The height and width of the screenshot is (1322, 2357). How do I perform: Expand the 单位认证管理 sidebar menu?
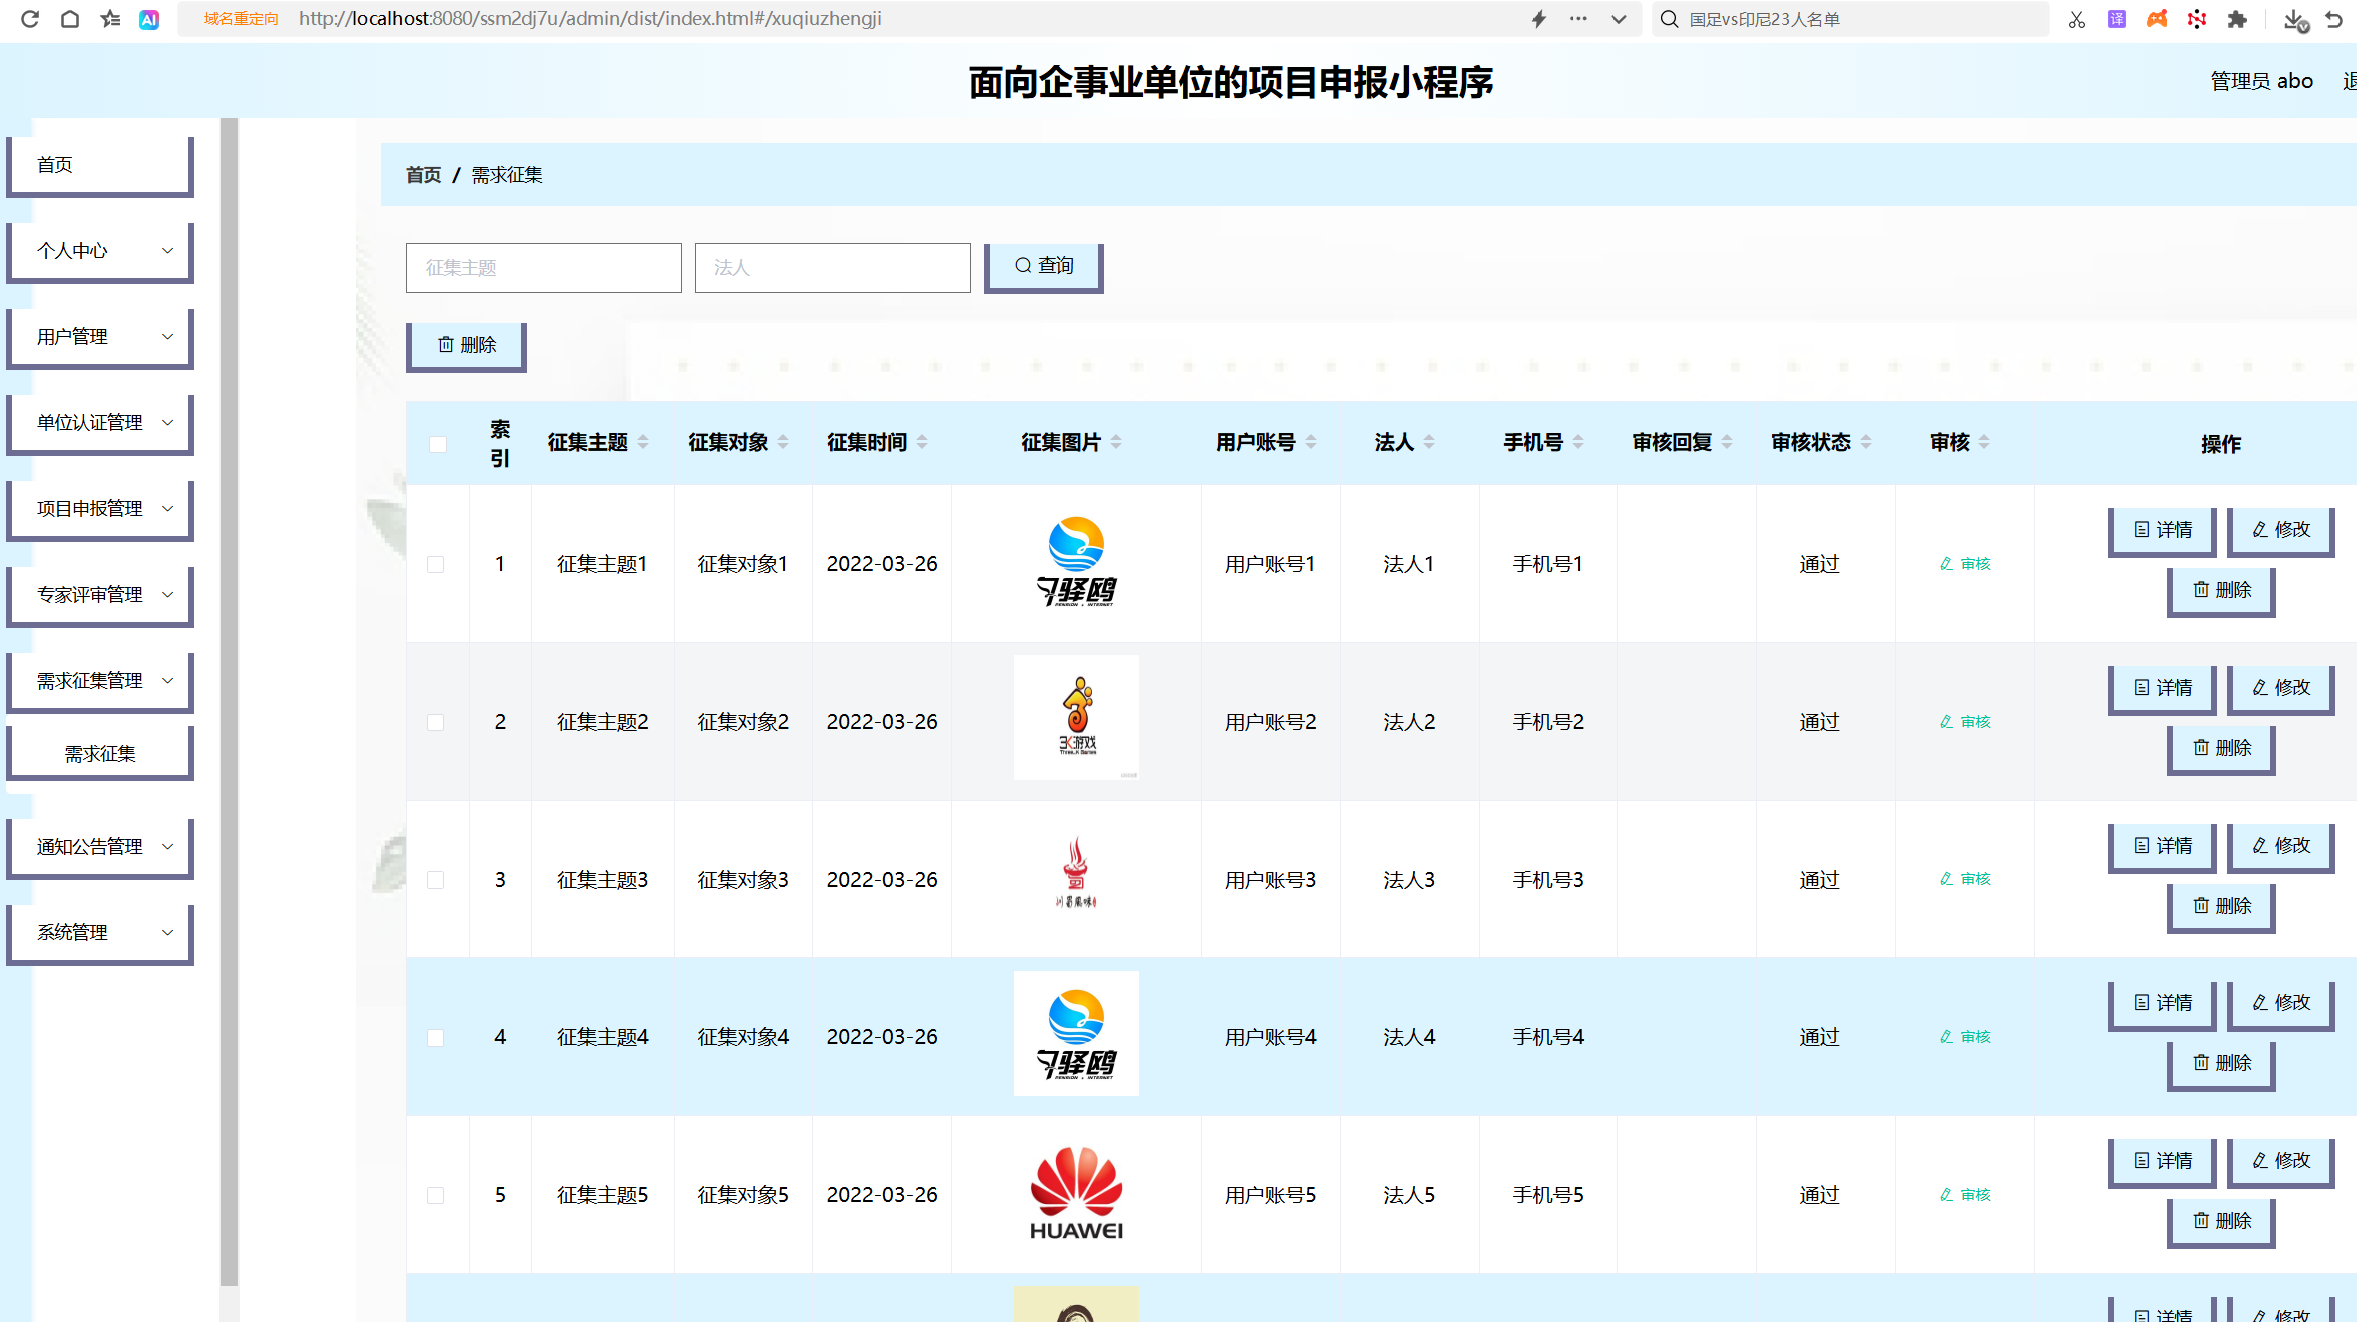(100, 423)
